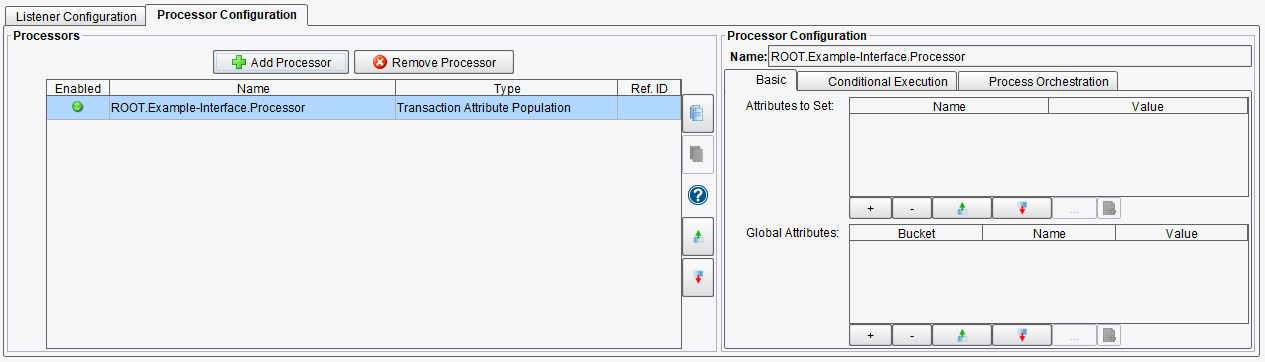
Task: Move global attribute up
Action: point(961,335)
